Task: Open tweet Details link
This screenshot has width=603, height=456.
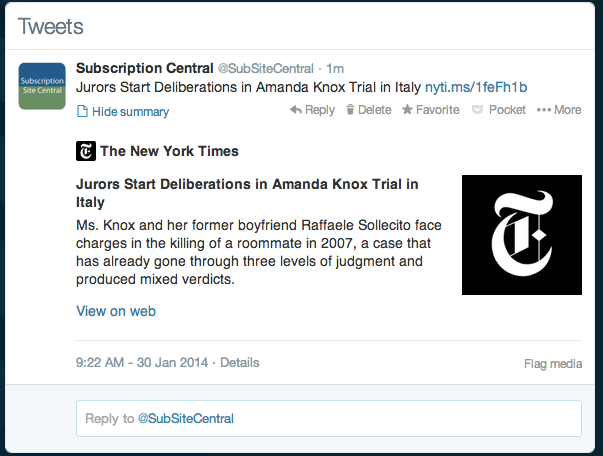Action: (240, 363)
